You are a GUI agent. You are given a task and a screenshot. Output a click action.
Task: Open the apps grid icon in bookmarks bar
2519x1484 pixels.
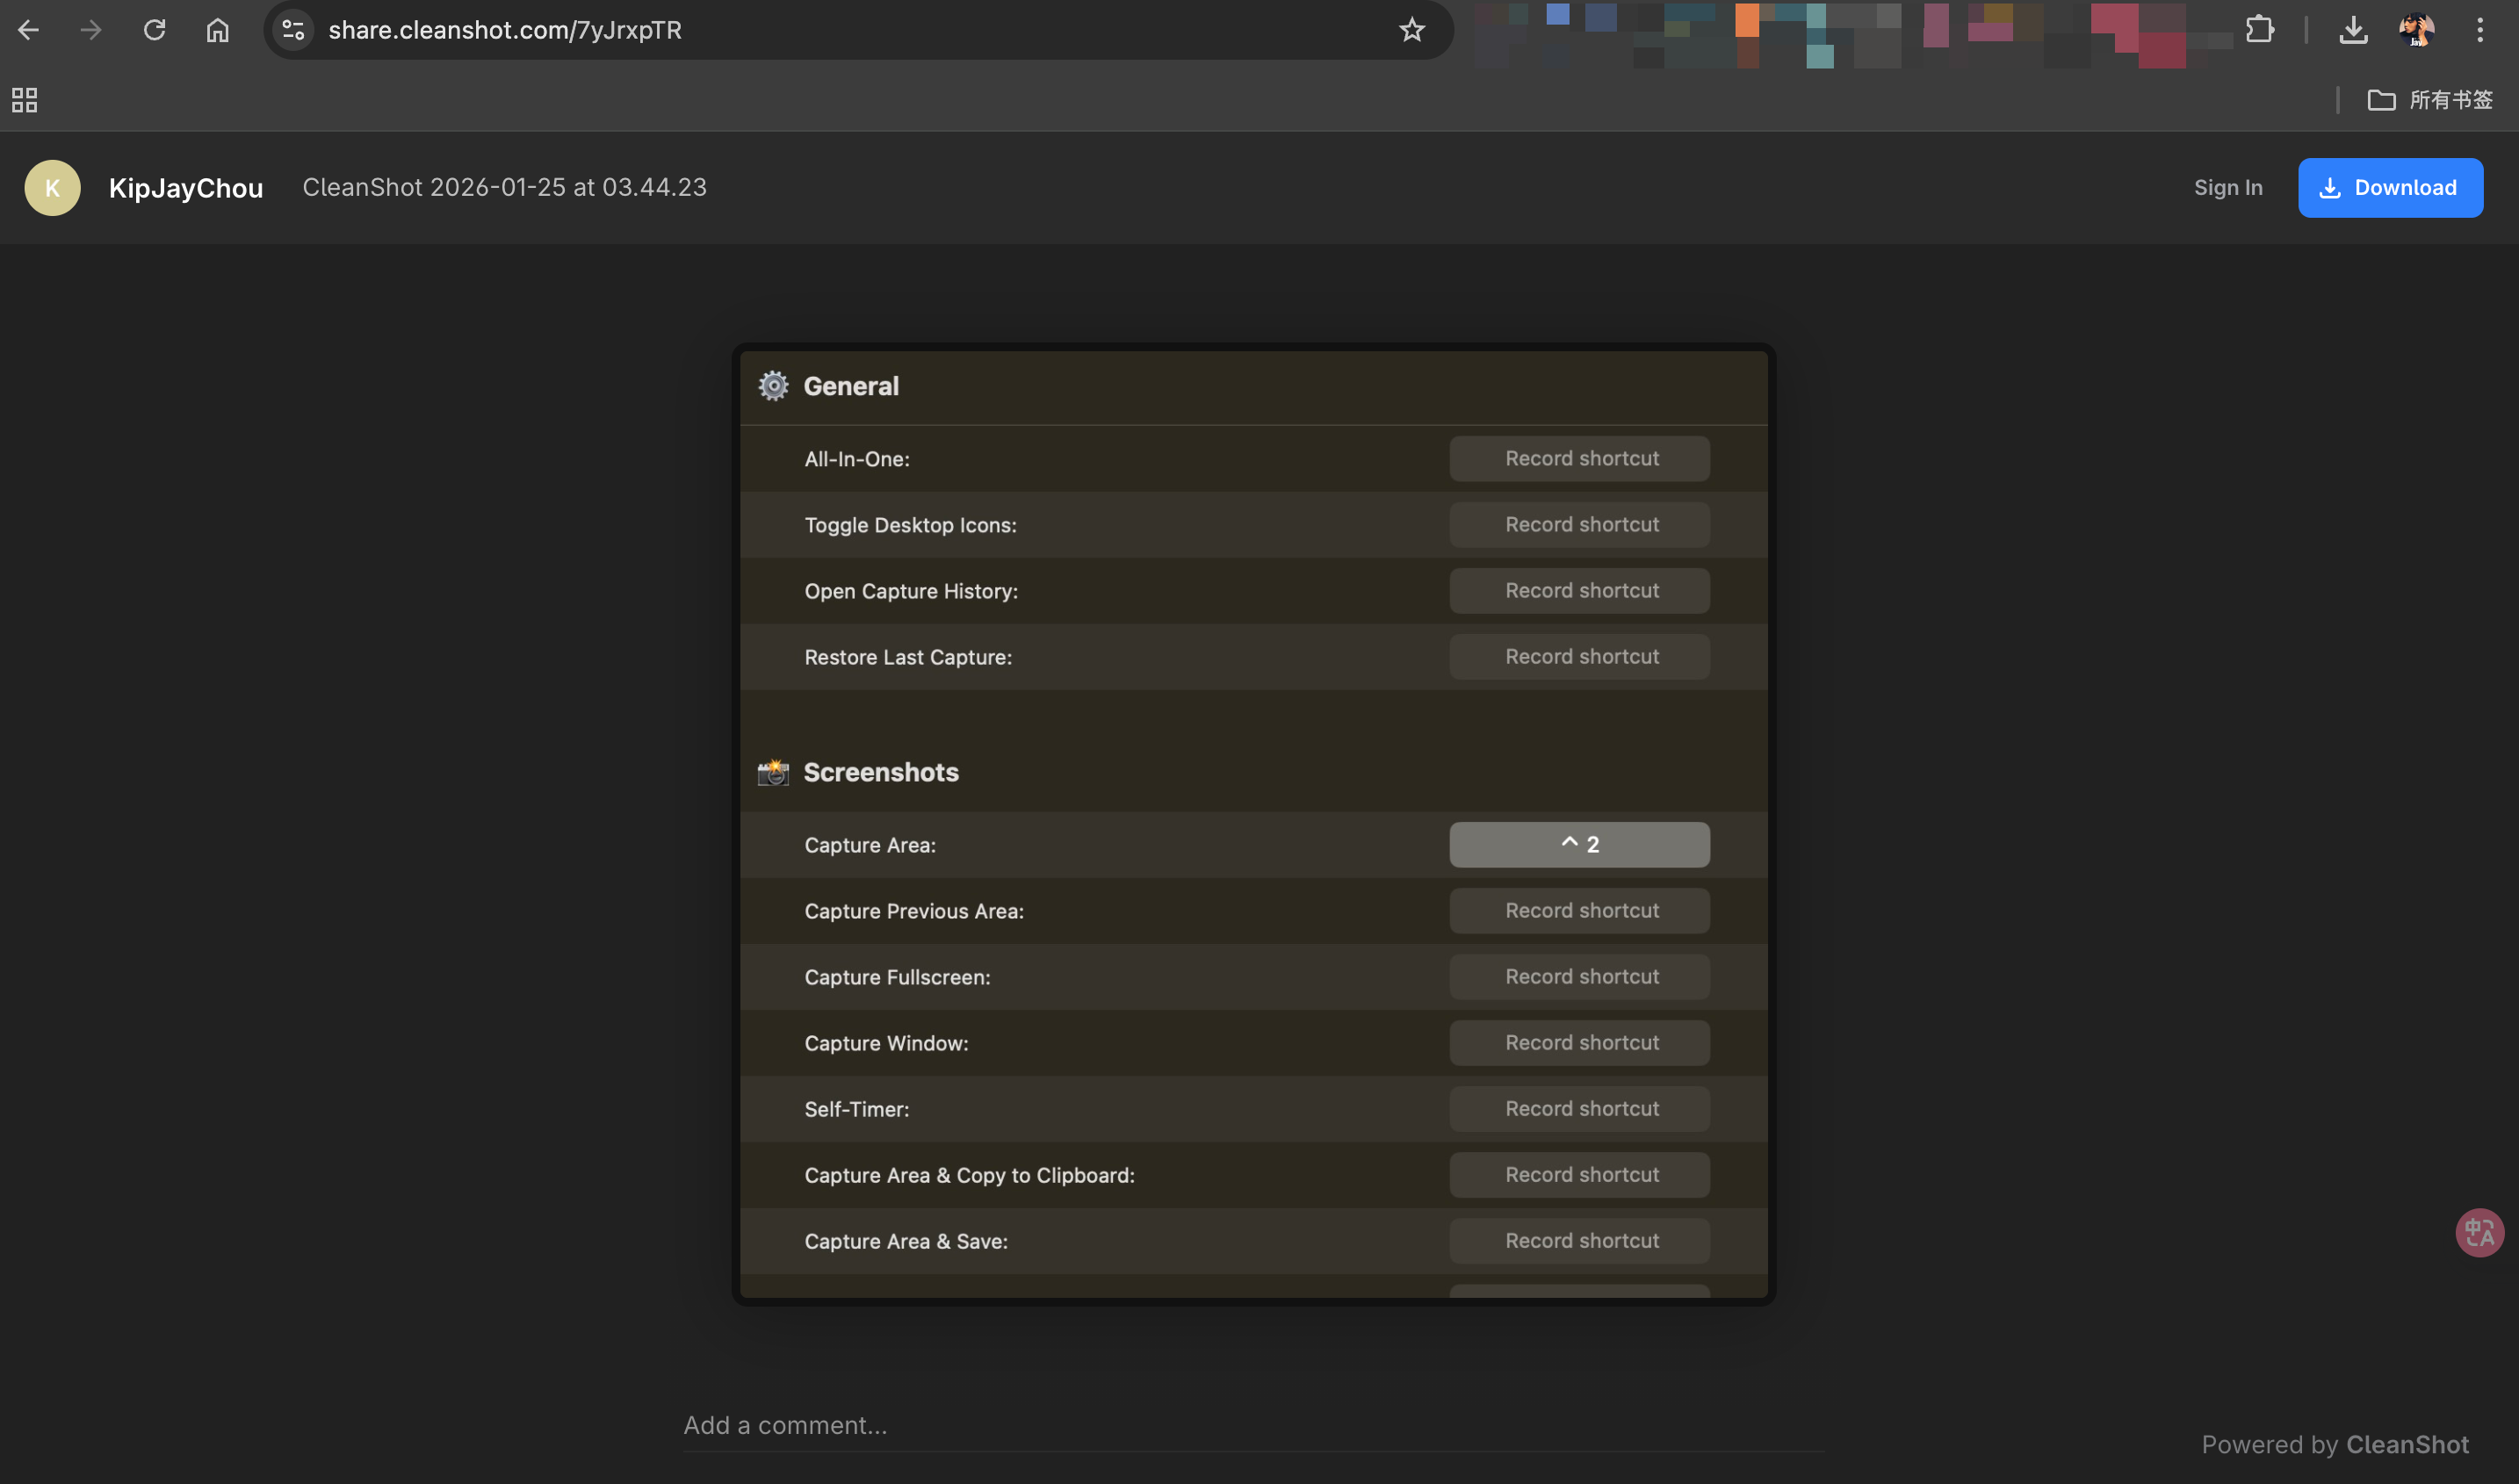coord(24,100)
